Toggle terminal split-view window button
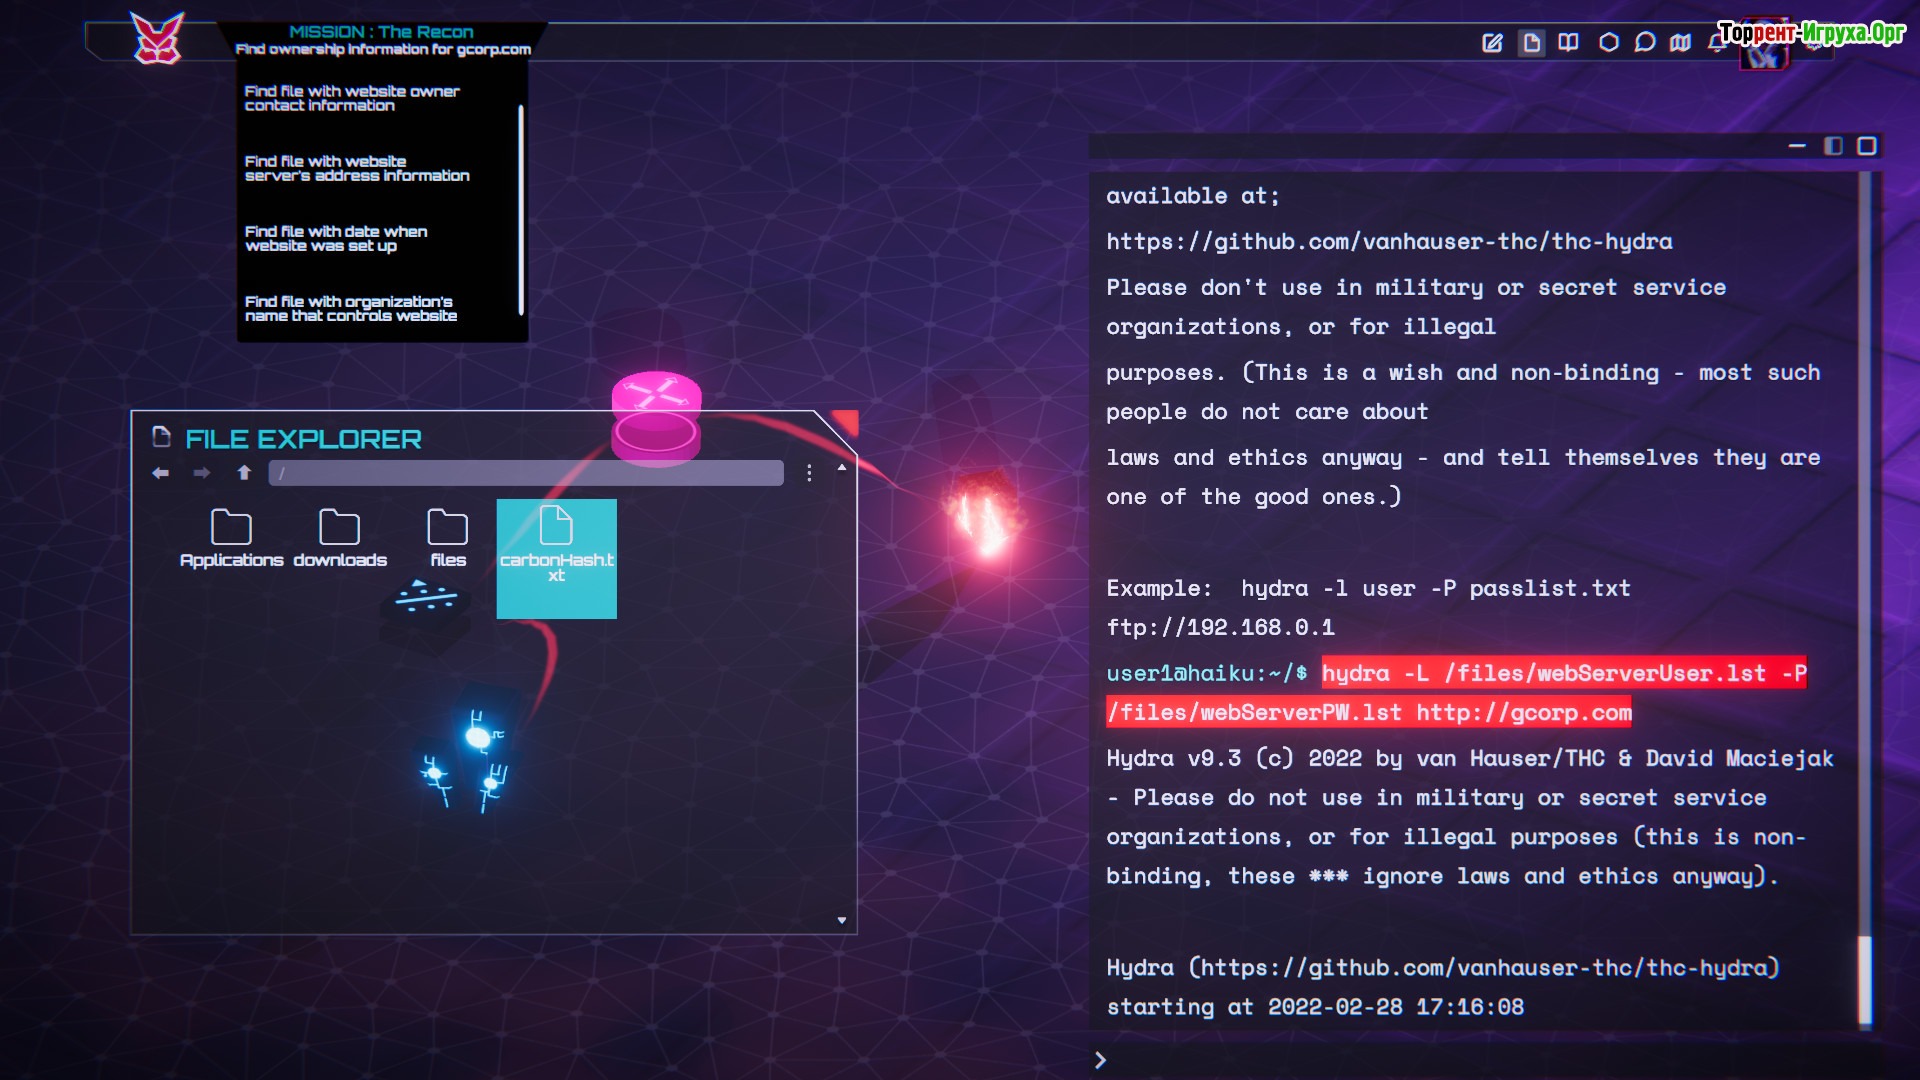Viewport: 1920px width, 1080px height. (1833, 146)
